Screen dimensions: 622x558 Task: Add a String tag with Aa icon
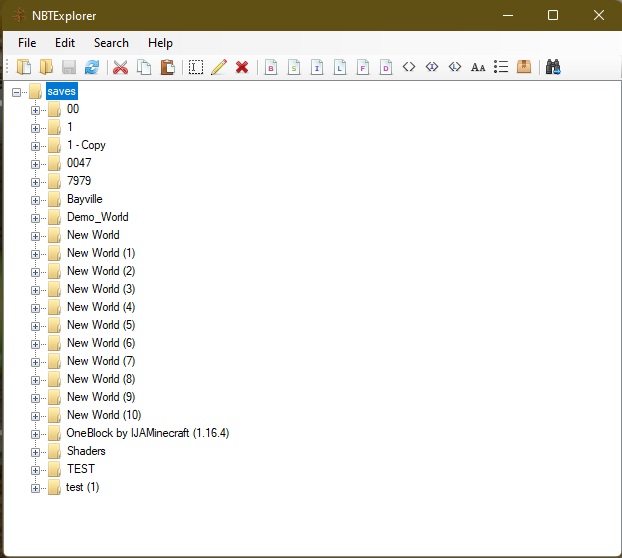pyautogui.click(x=478, y=67)
